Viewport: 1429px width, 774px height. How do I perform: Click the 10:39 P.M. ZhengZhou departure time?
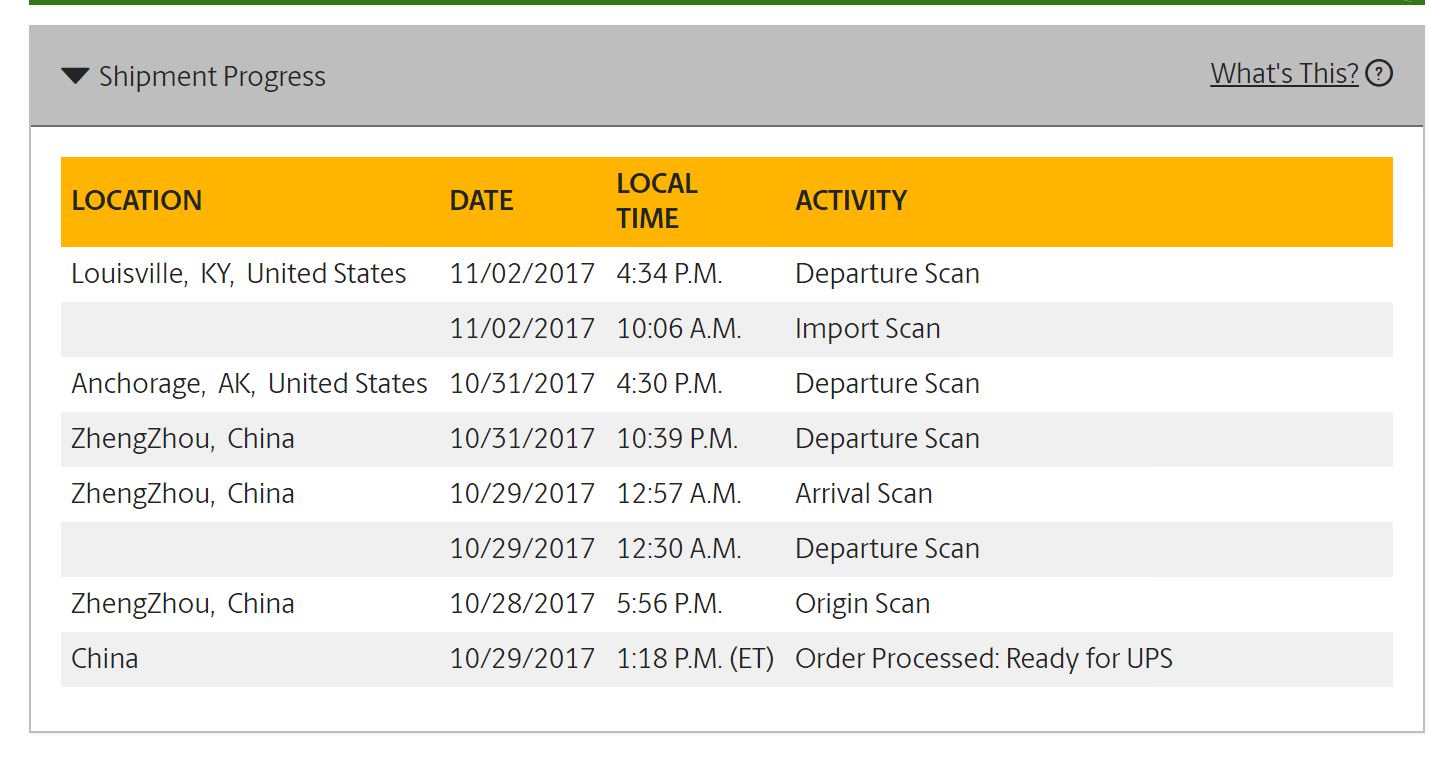click(677, 439)
